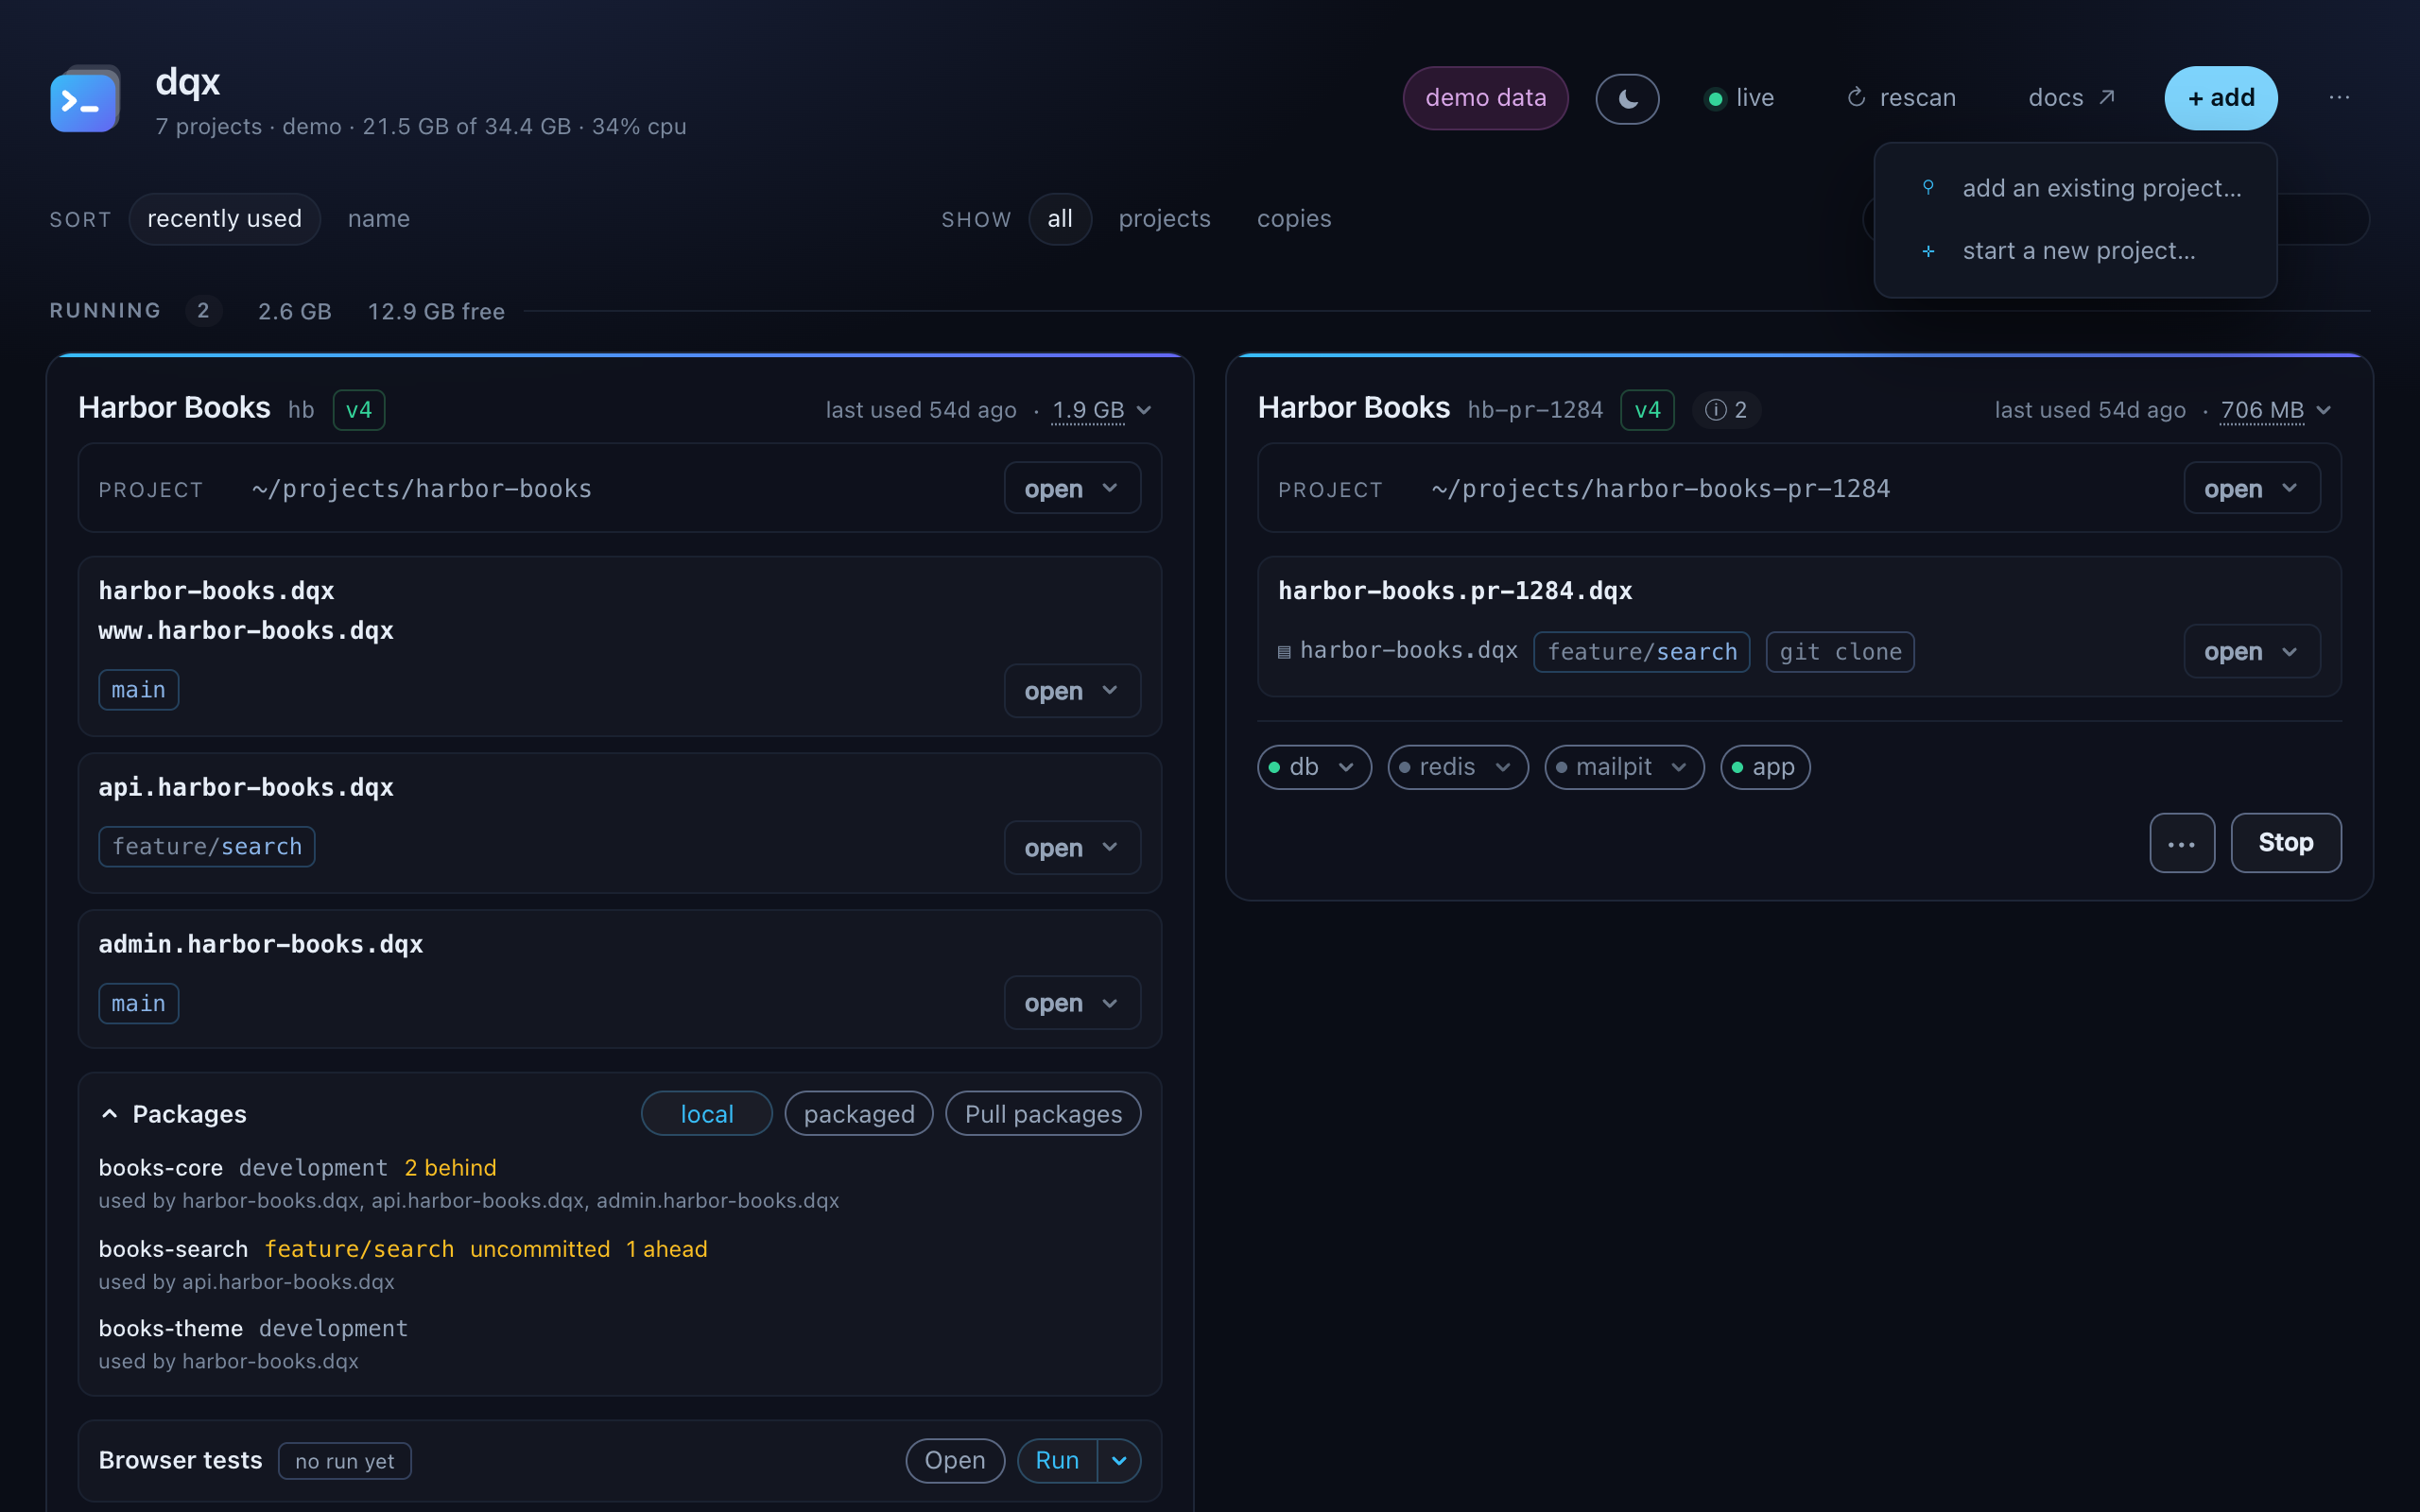Choose add an existing project menu item
2420x1512 pixels.
click(2075, 188)
